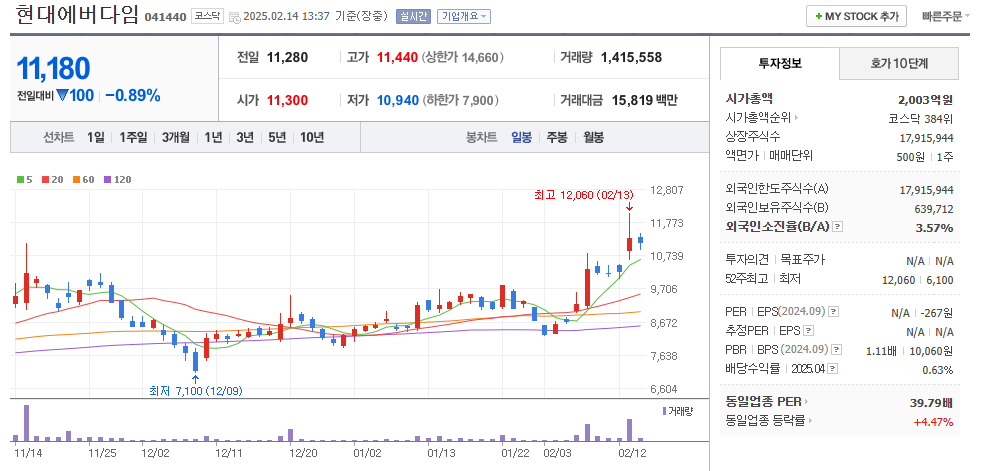993x471 pixels.
Task: Click the 동일업종 PER value 39.79배
Action: click(931, 403)
